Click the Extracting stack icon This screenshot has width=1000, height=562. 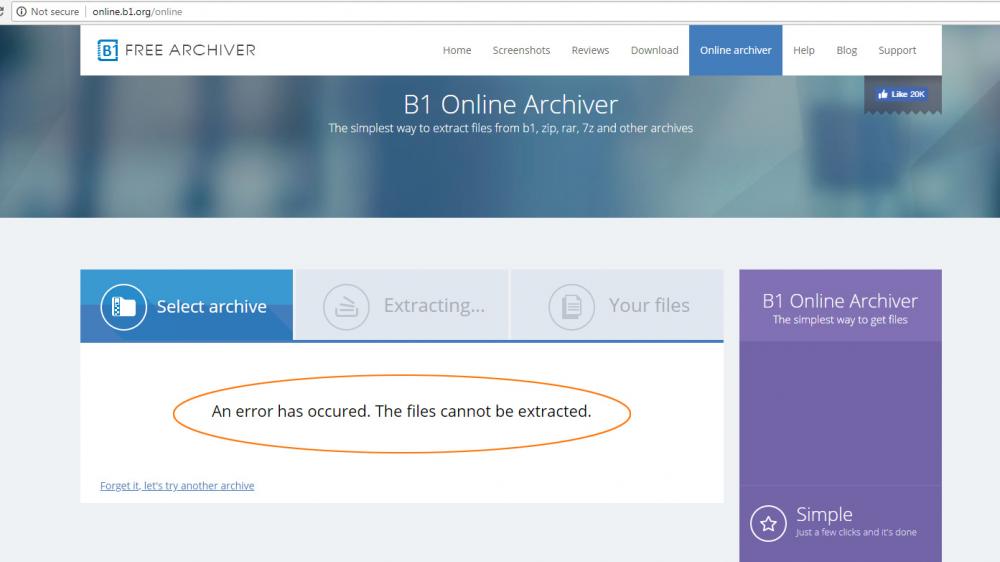point(346,307)
